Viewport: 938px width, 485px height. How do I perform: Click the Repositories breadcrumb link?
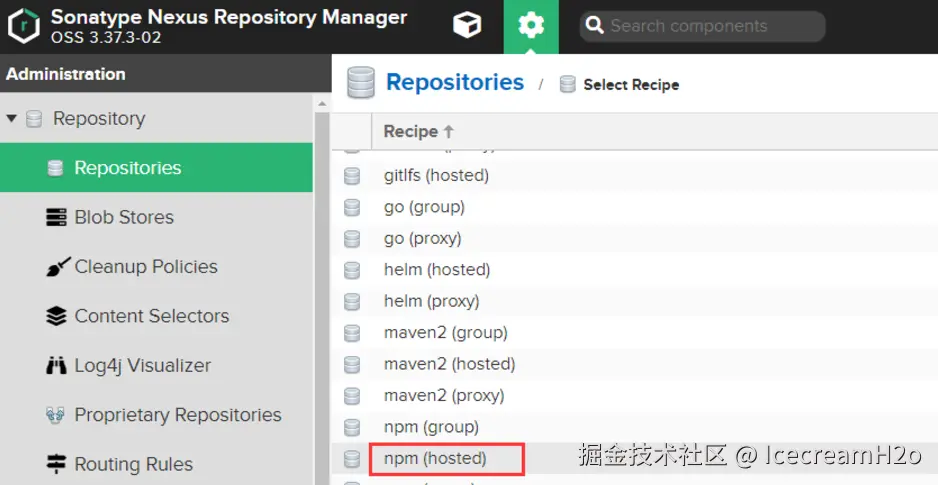(455, 83)
